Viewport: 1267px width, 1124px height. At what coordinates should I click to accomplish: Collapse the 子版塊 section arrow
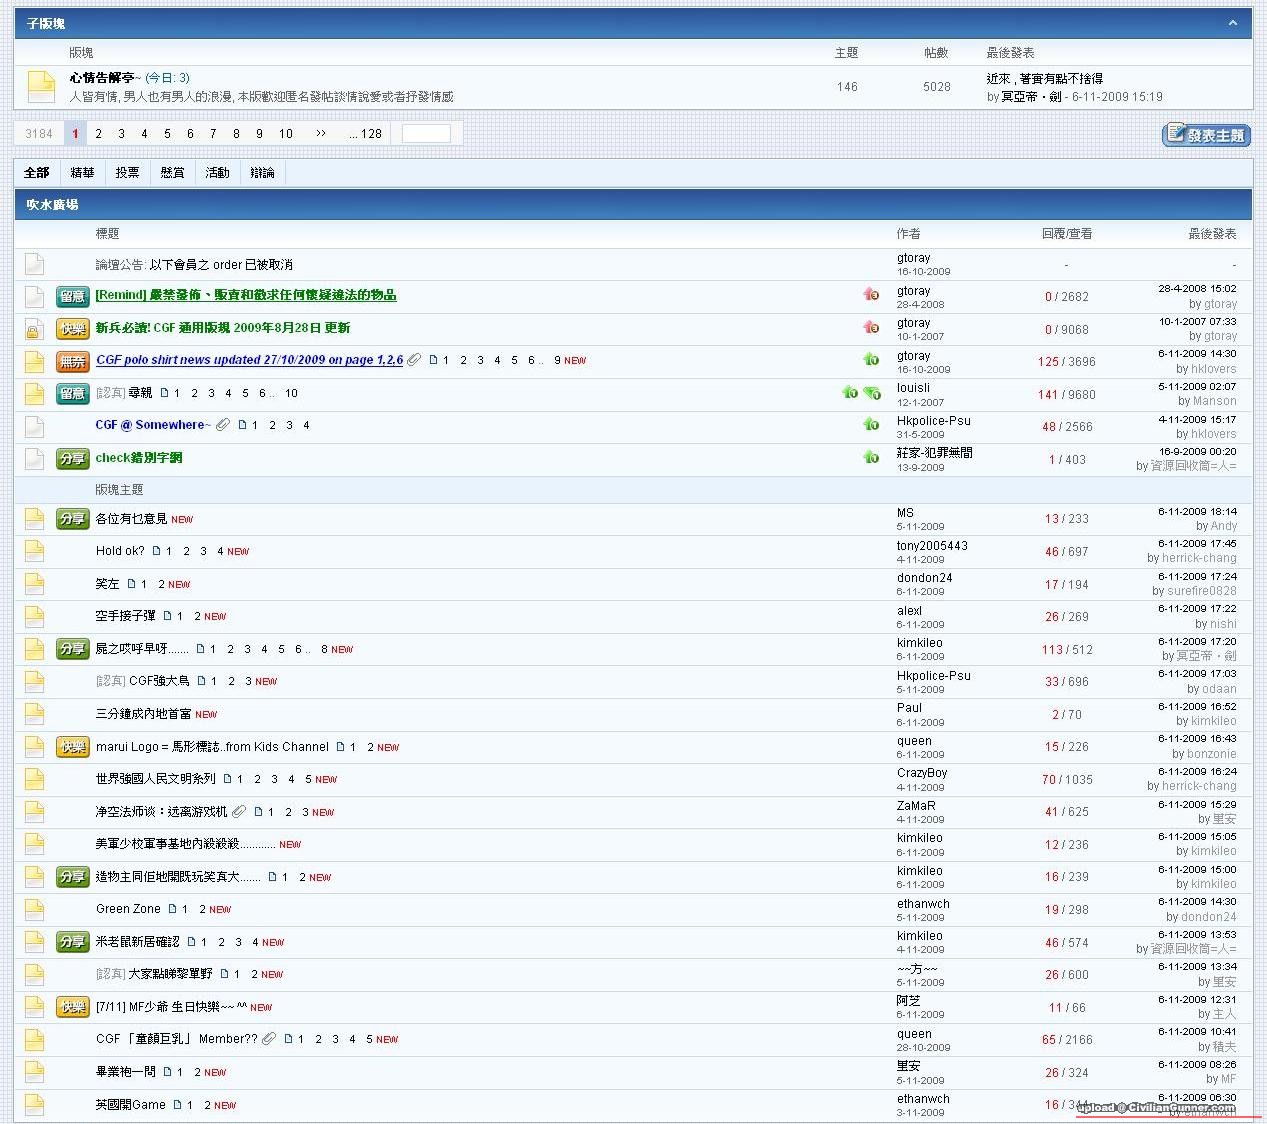1232,23
